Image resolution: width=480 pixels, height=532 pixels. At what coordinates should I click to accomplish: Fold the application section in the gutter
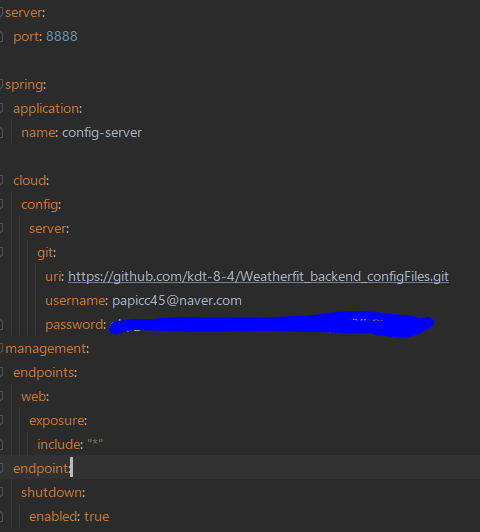[1, 109]
